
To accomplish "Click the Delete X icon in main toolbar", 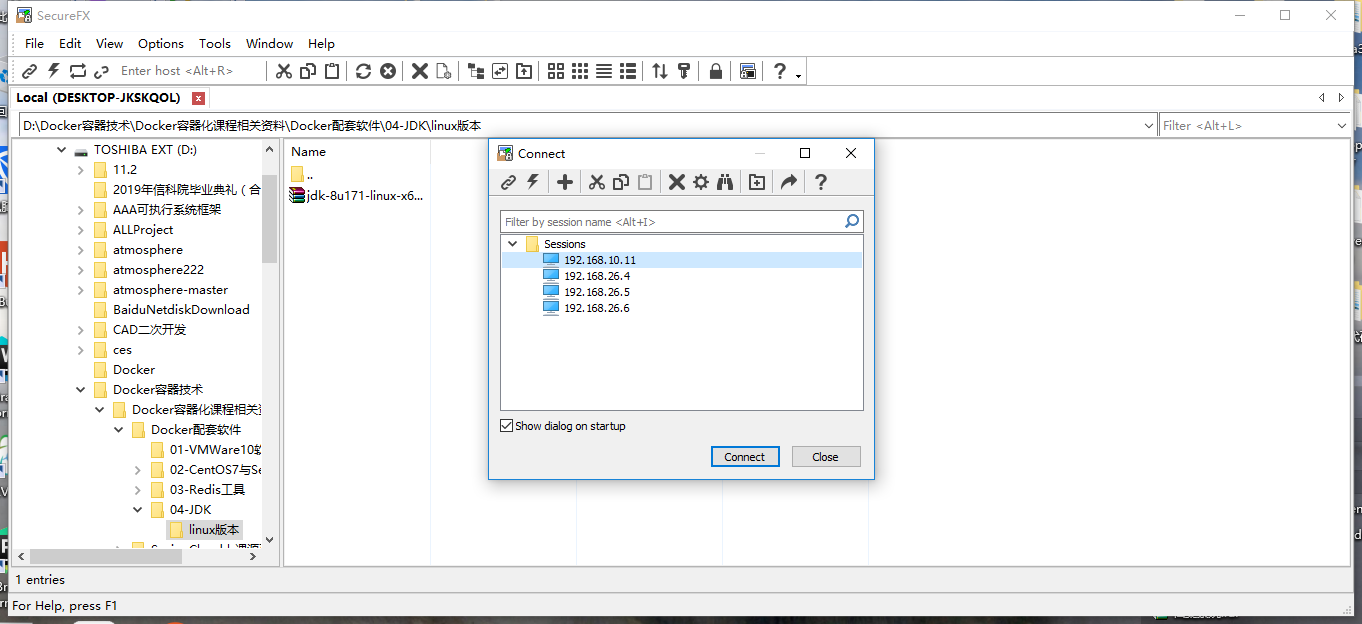I will point(420,71).
